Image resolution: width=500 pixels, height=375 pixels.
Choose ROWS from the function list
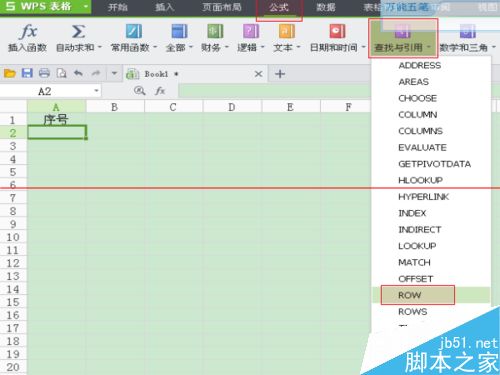431,311
